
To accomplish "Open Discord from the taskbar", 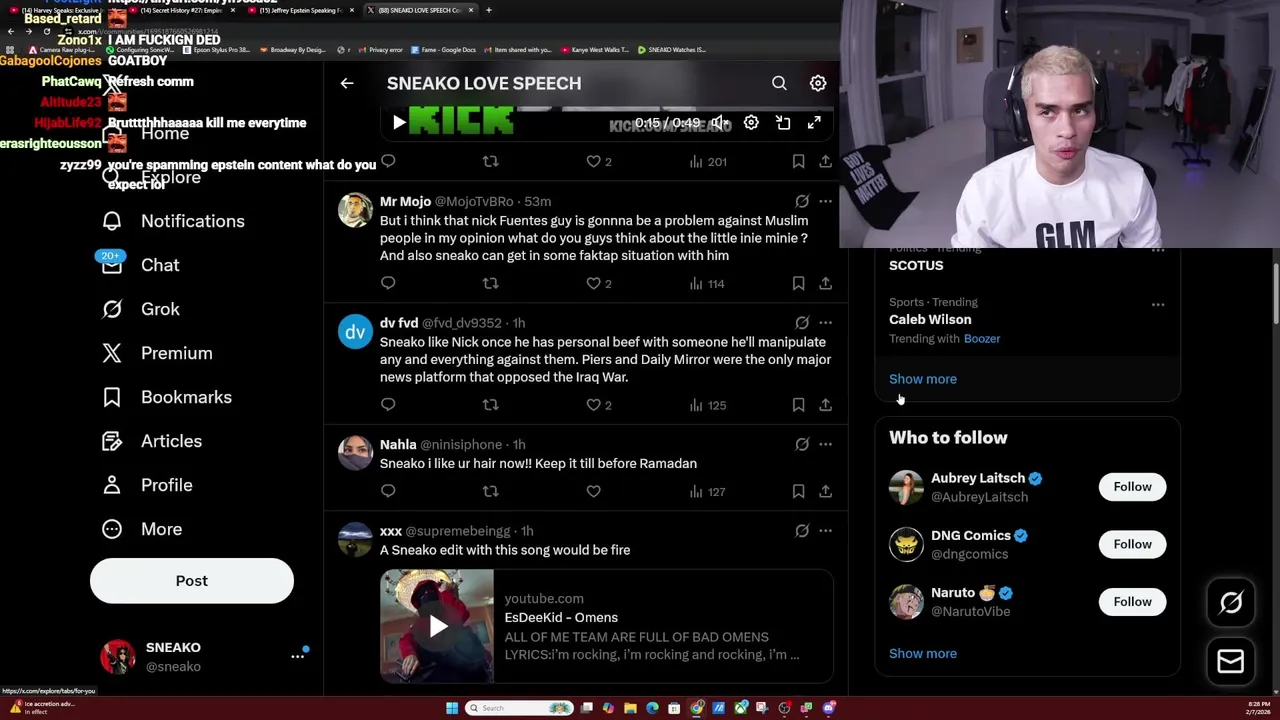I will pos(829,708).
